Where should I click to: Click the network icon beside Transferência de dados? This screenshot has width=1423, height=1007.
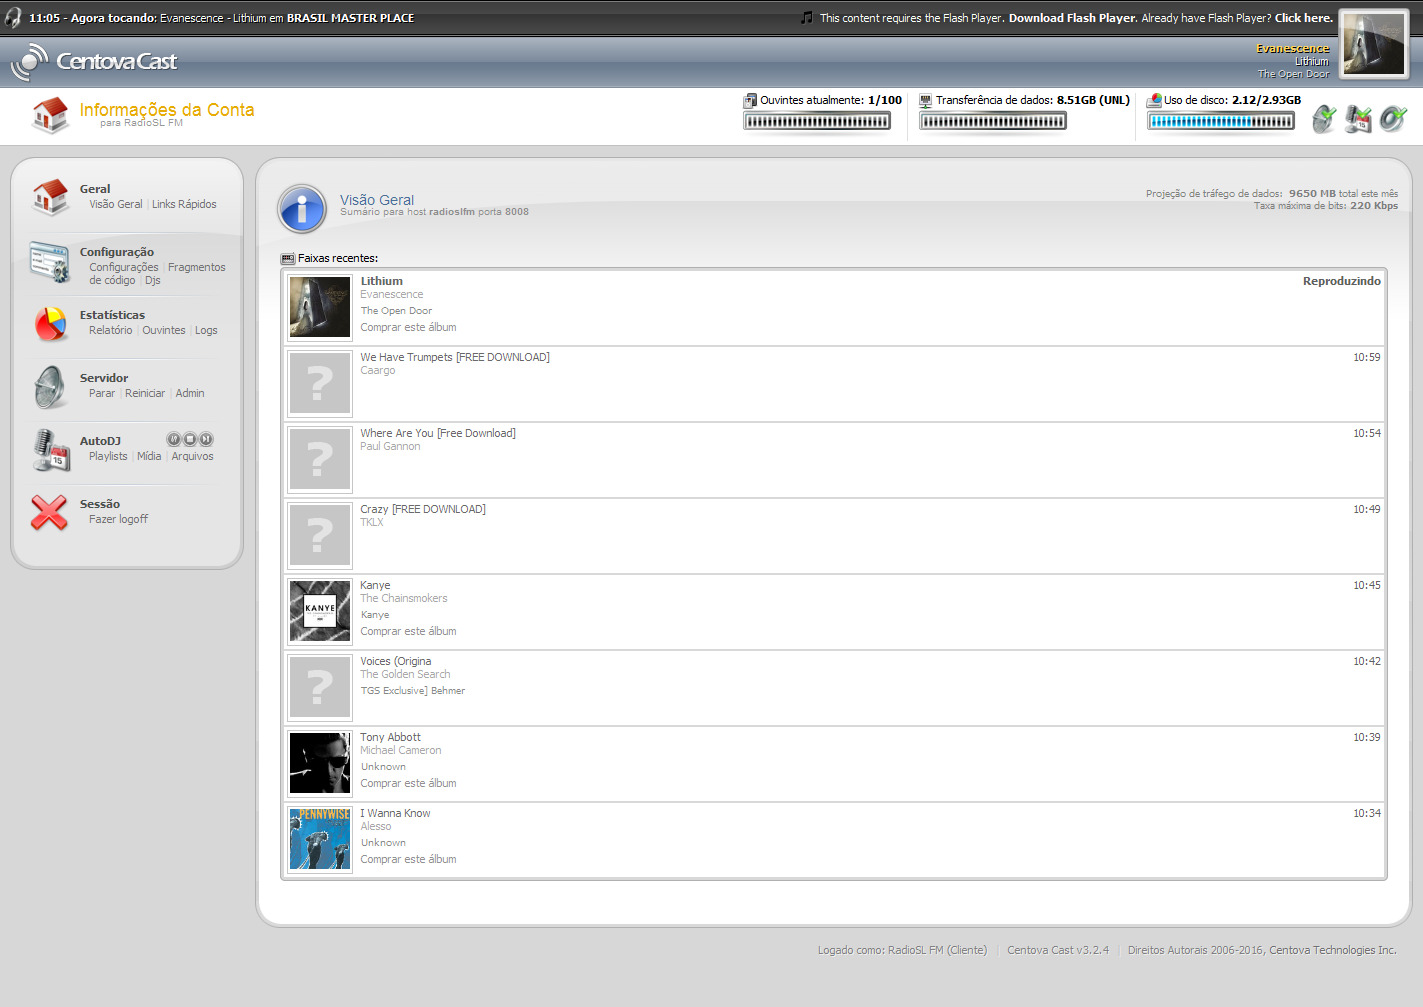[x=926, y=100]
